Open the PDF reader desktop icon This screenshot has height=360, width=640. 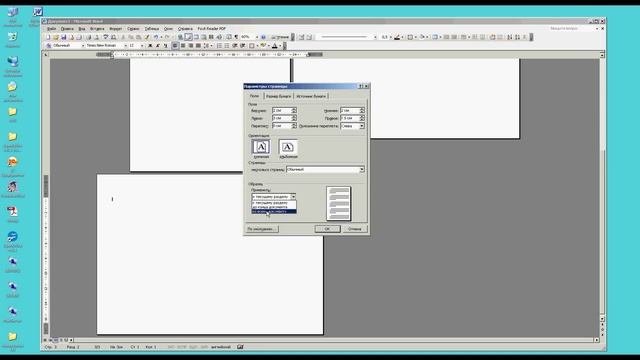click(x=13, y=211)
